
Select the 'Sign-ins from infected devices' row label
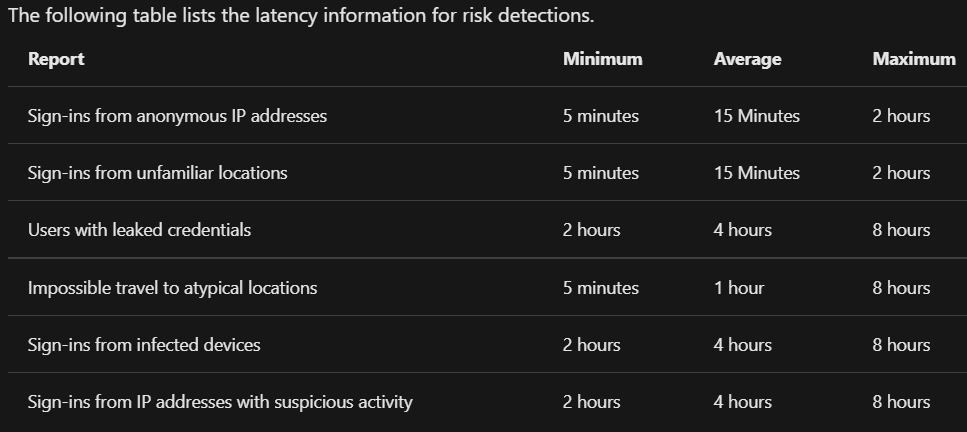point(144,345)
